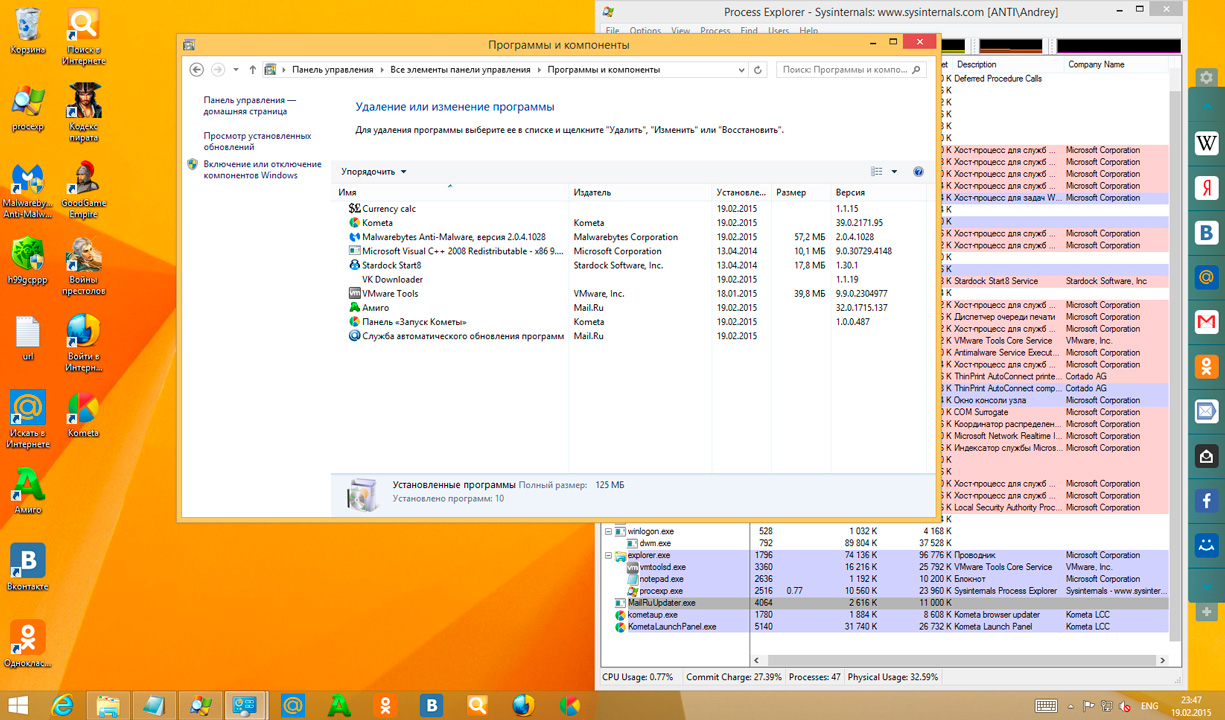The height and width of the screenshot is (720, 1225).
Task: Click the Programs and Features search field
Action: click(x=845, y=70)
